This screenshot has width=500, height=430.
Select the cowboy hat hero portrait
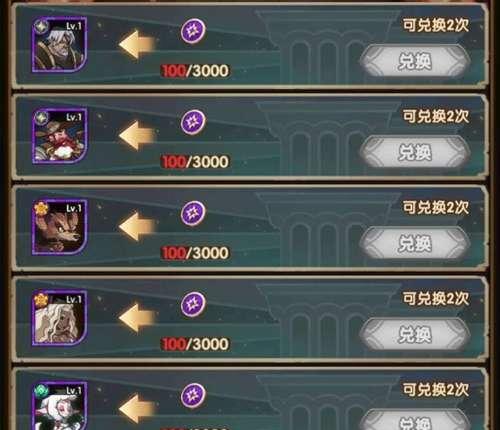(60, 136)
